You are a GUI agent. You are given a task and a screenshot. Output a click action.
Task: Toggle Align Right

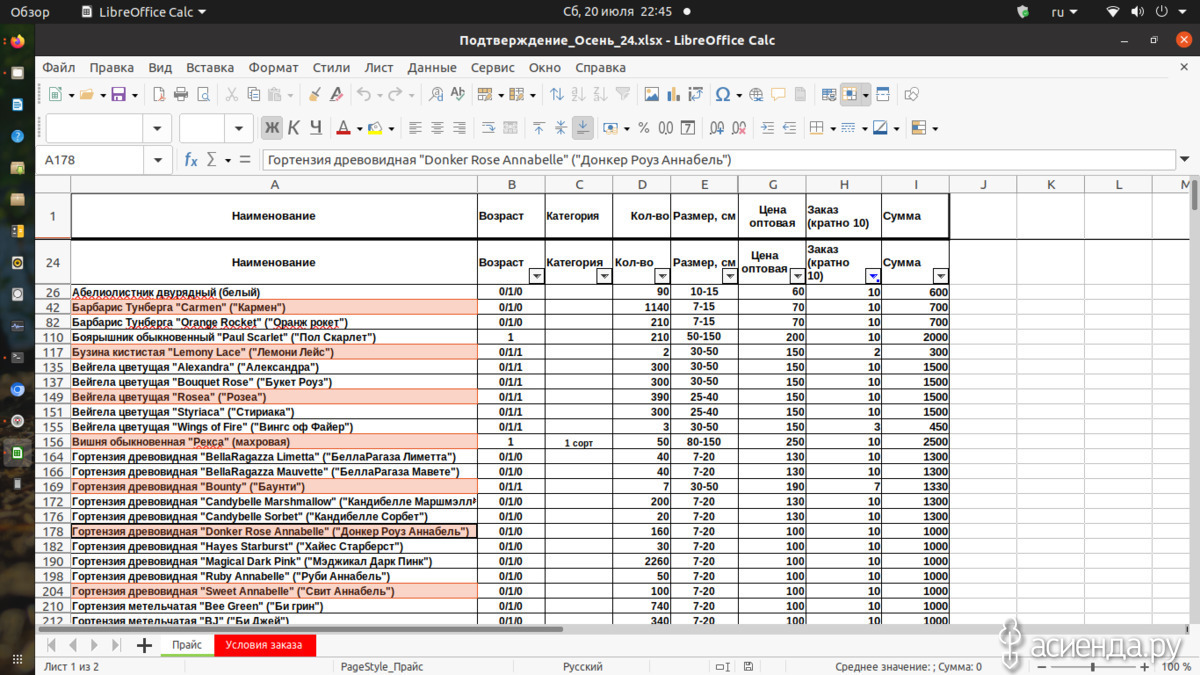(x=459, y=128)
